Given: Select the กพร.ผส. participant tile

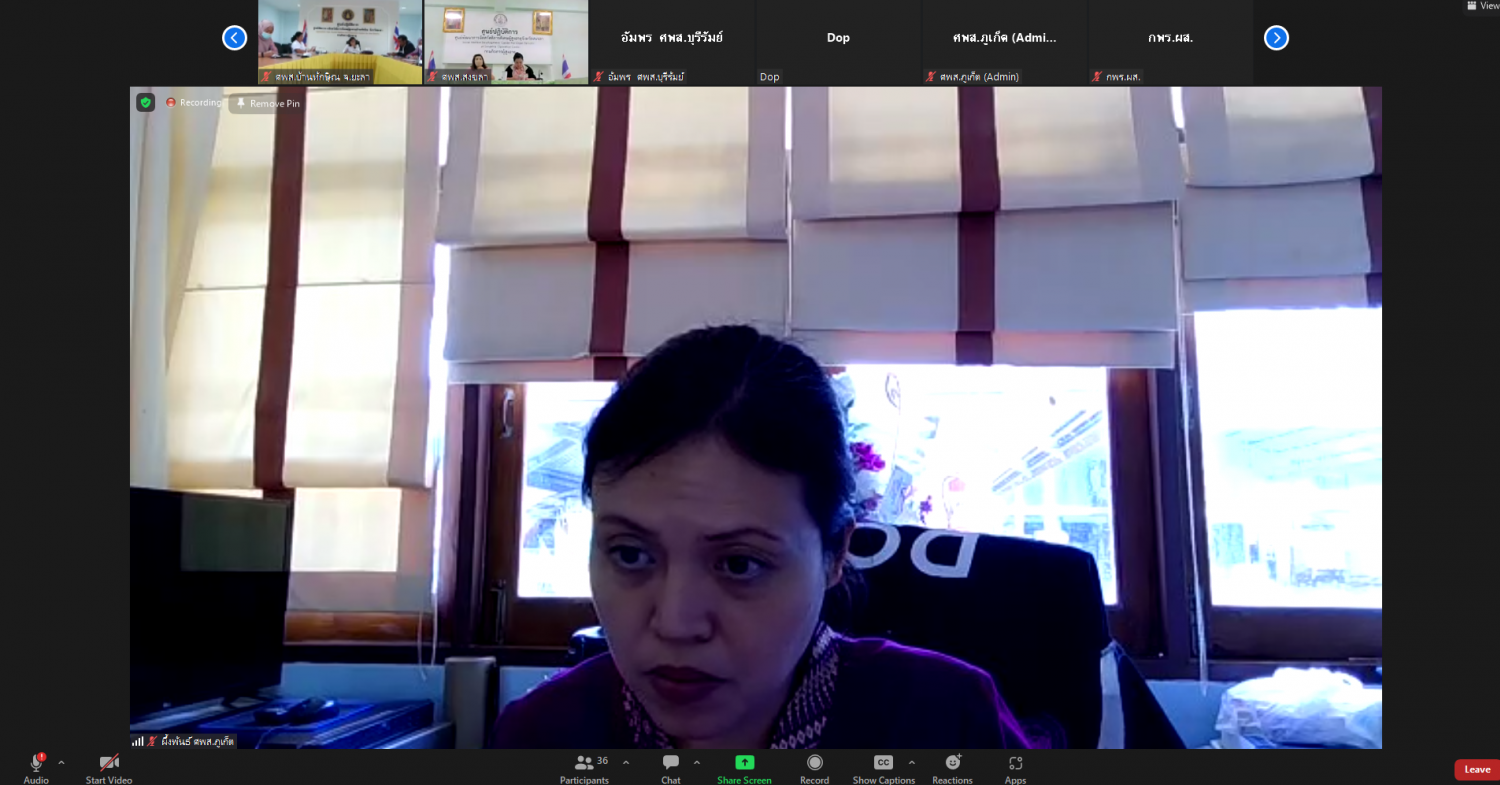Looking at the screenshot, I should click(1170, 42).
